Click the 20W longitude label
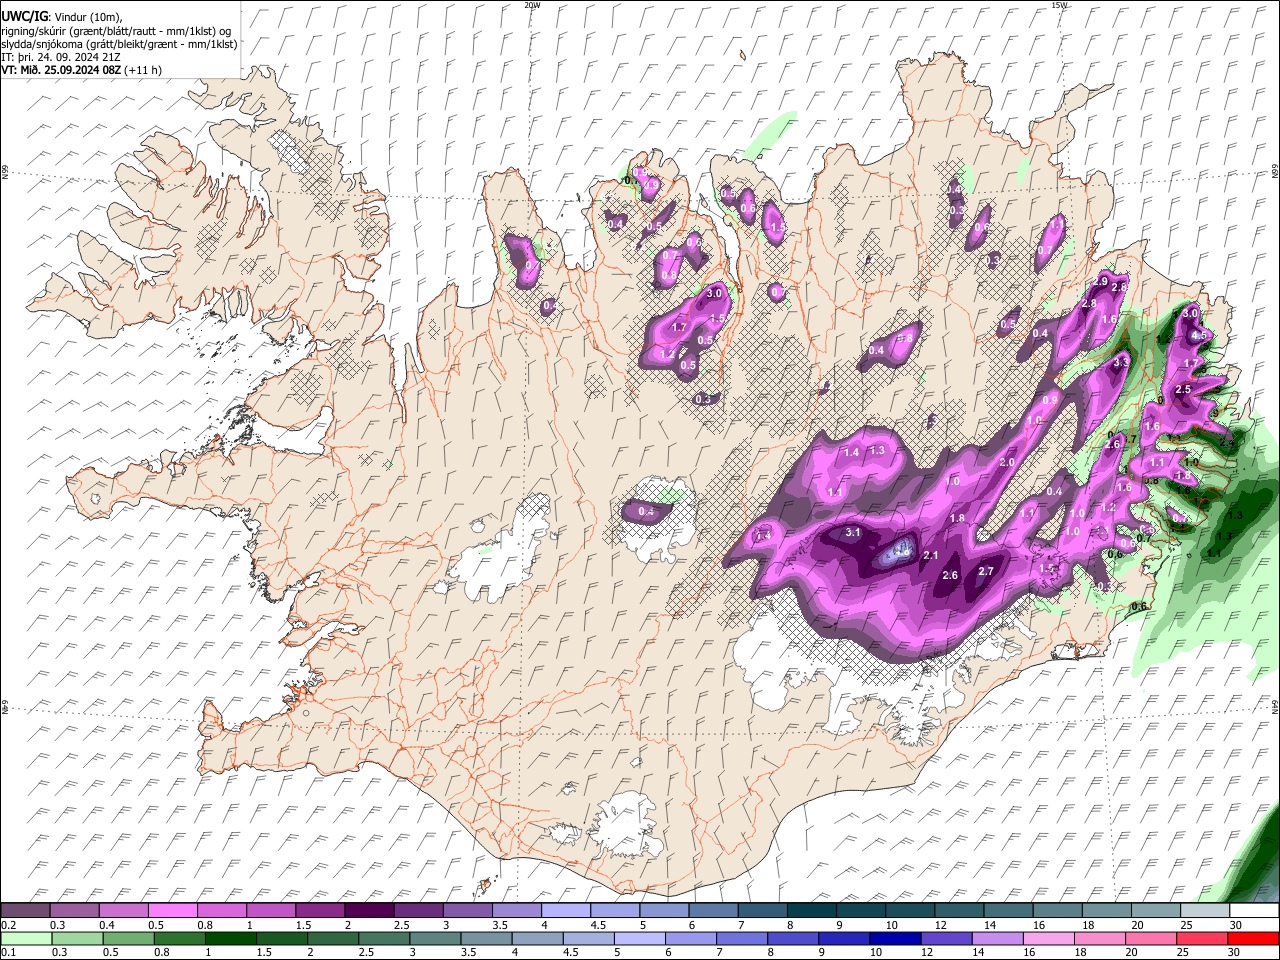This screenshot has height=960, width=1280. click(533, 5)
